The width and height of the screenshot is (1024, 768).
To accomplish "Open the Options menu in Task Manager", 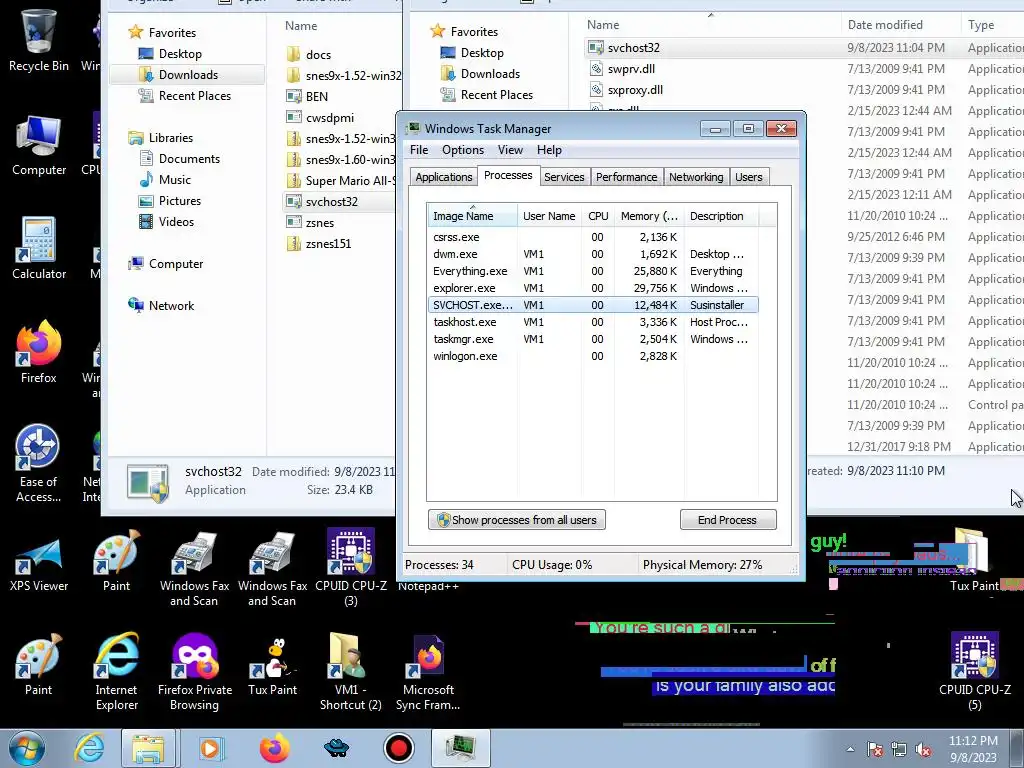I will (462, 150).
